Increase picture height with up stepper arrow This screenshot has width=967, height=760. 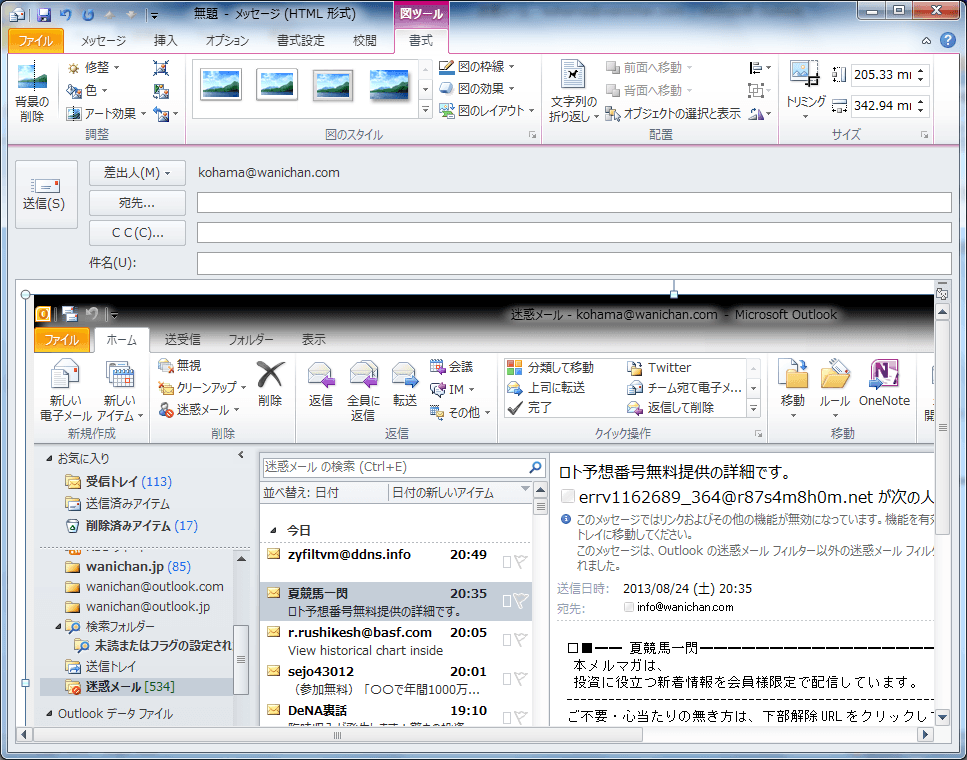(x=921, y=70)
